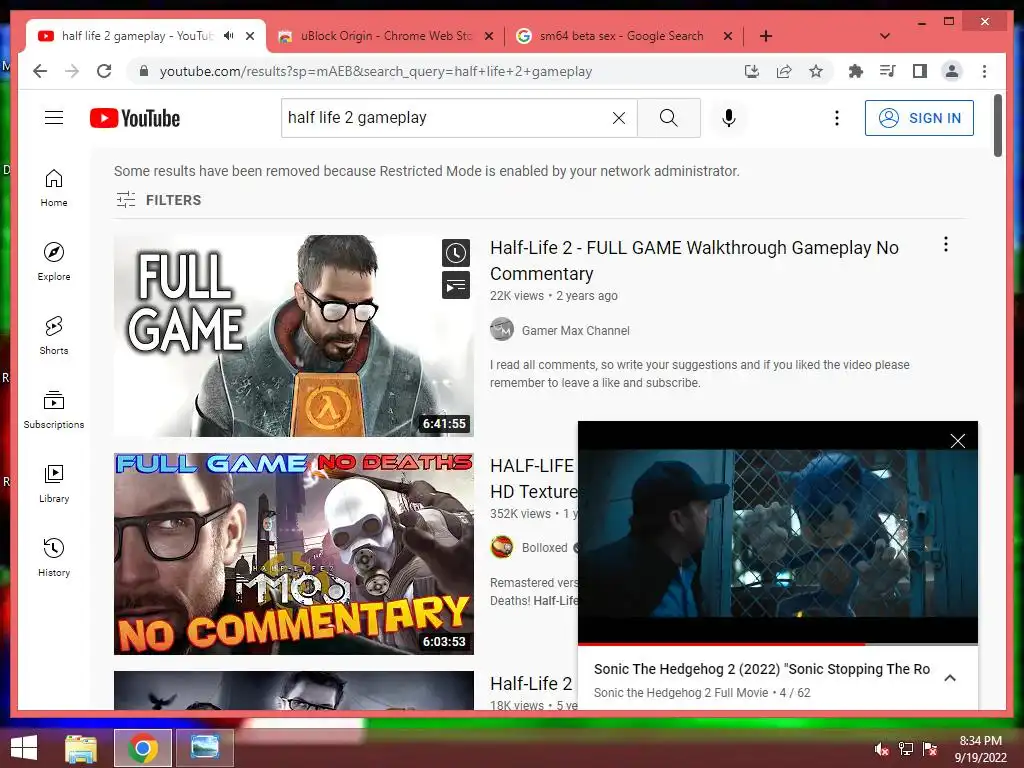1024x768 pixels.
Task: Open Shorts in the sidebar
Action: (54, 335)
